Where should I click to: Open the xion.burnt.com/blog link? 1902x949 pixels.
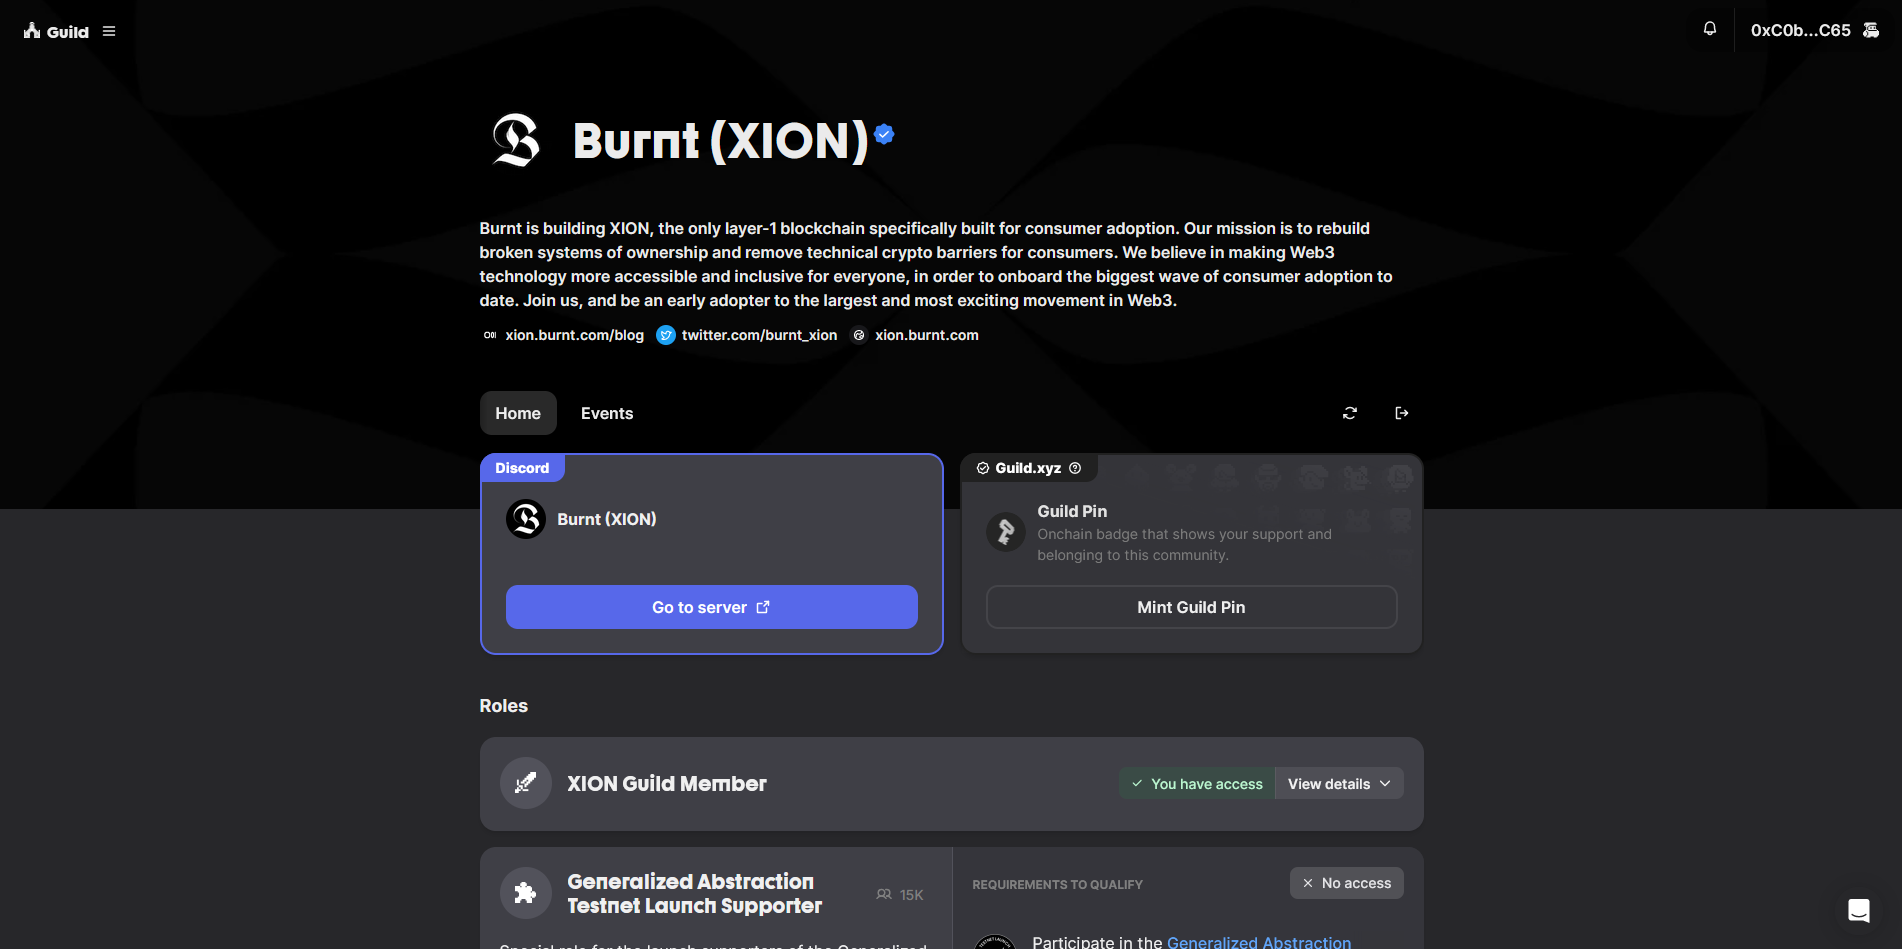click(573, 335)
